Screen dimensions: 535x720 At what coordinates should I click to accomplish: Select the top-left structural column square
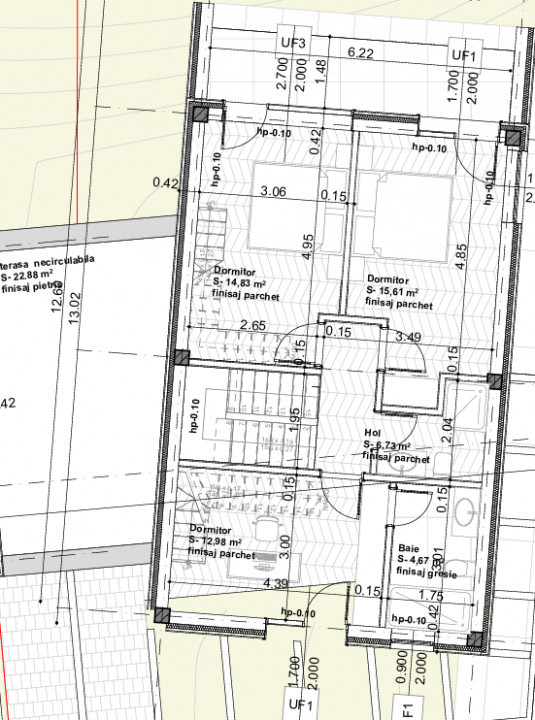(200, 113)
